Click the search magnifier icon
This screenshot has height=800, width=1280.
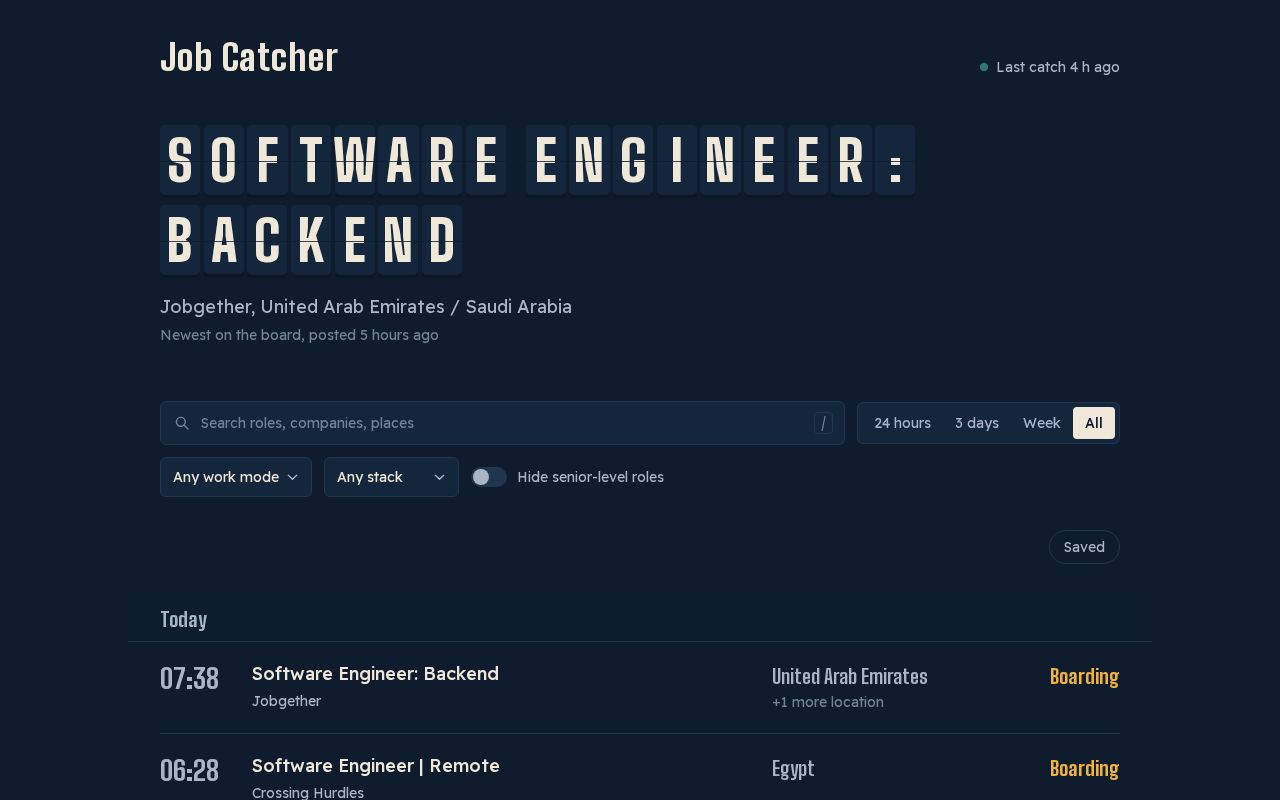coord(182,423)
